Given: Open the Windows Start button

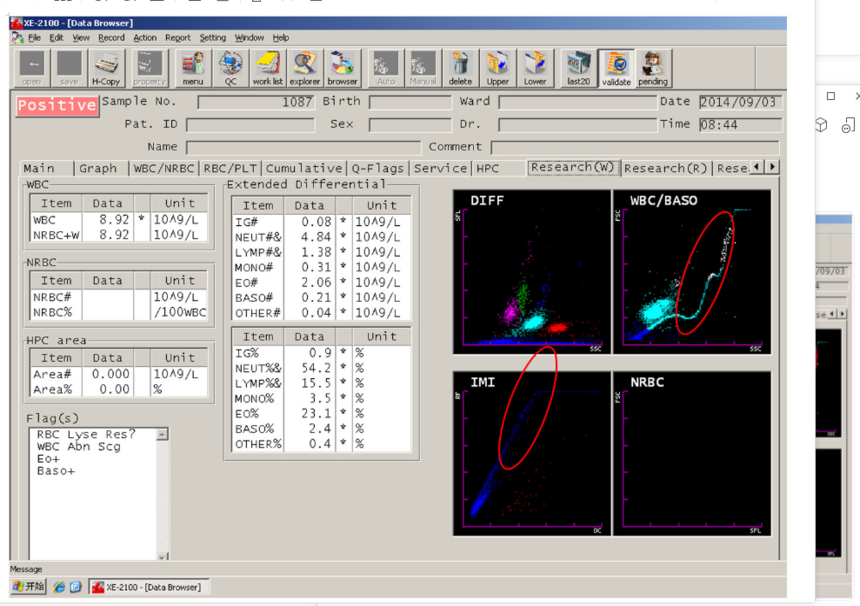Looking at the screenshot, I should point(29,587).
